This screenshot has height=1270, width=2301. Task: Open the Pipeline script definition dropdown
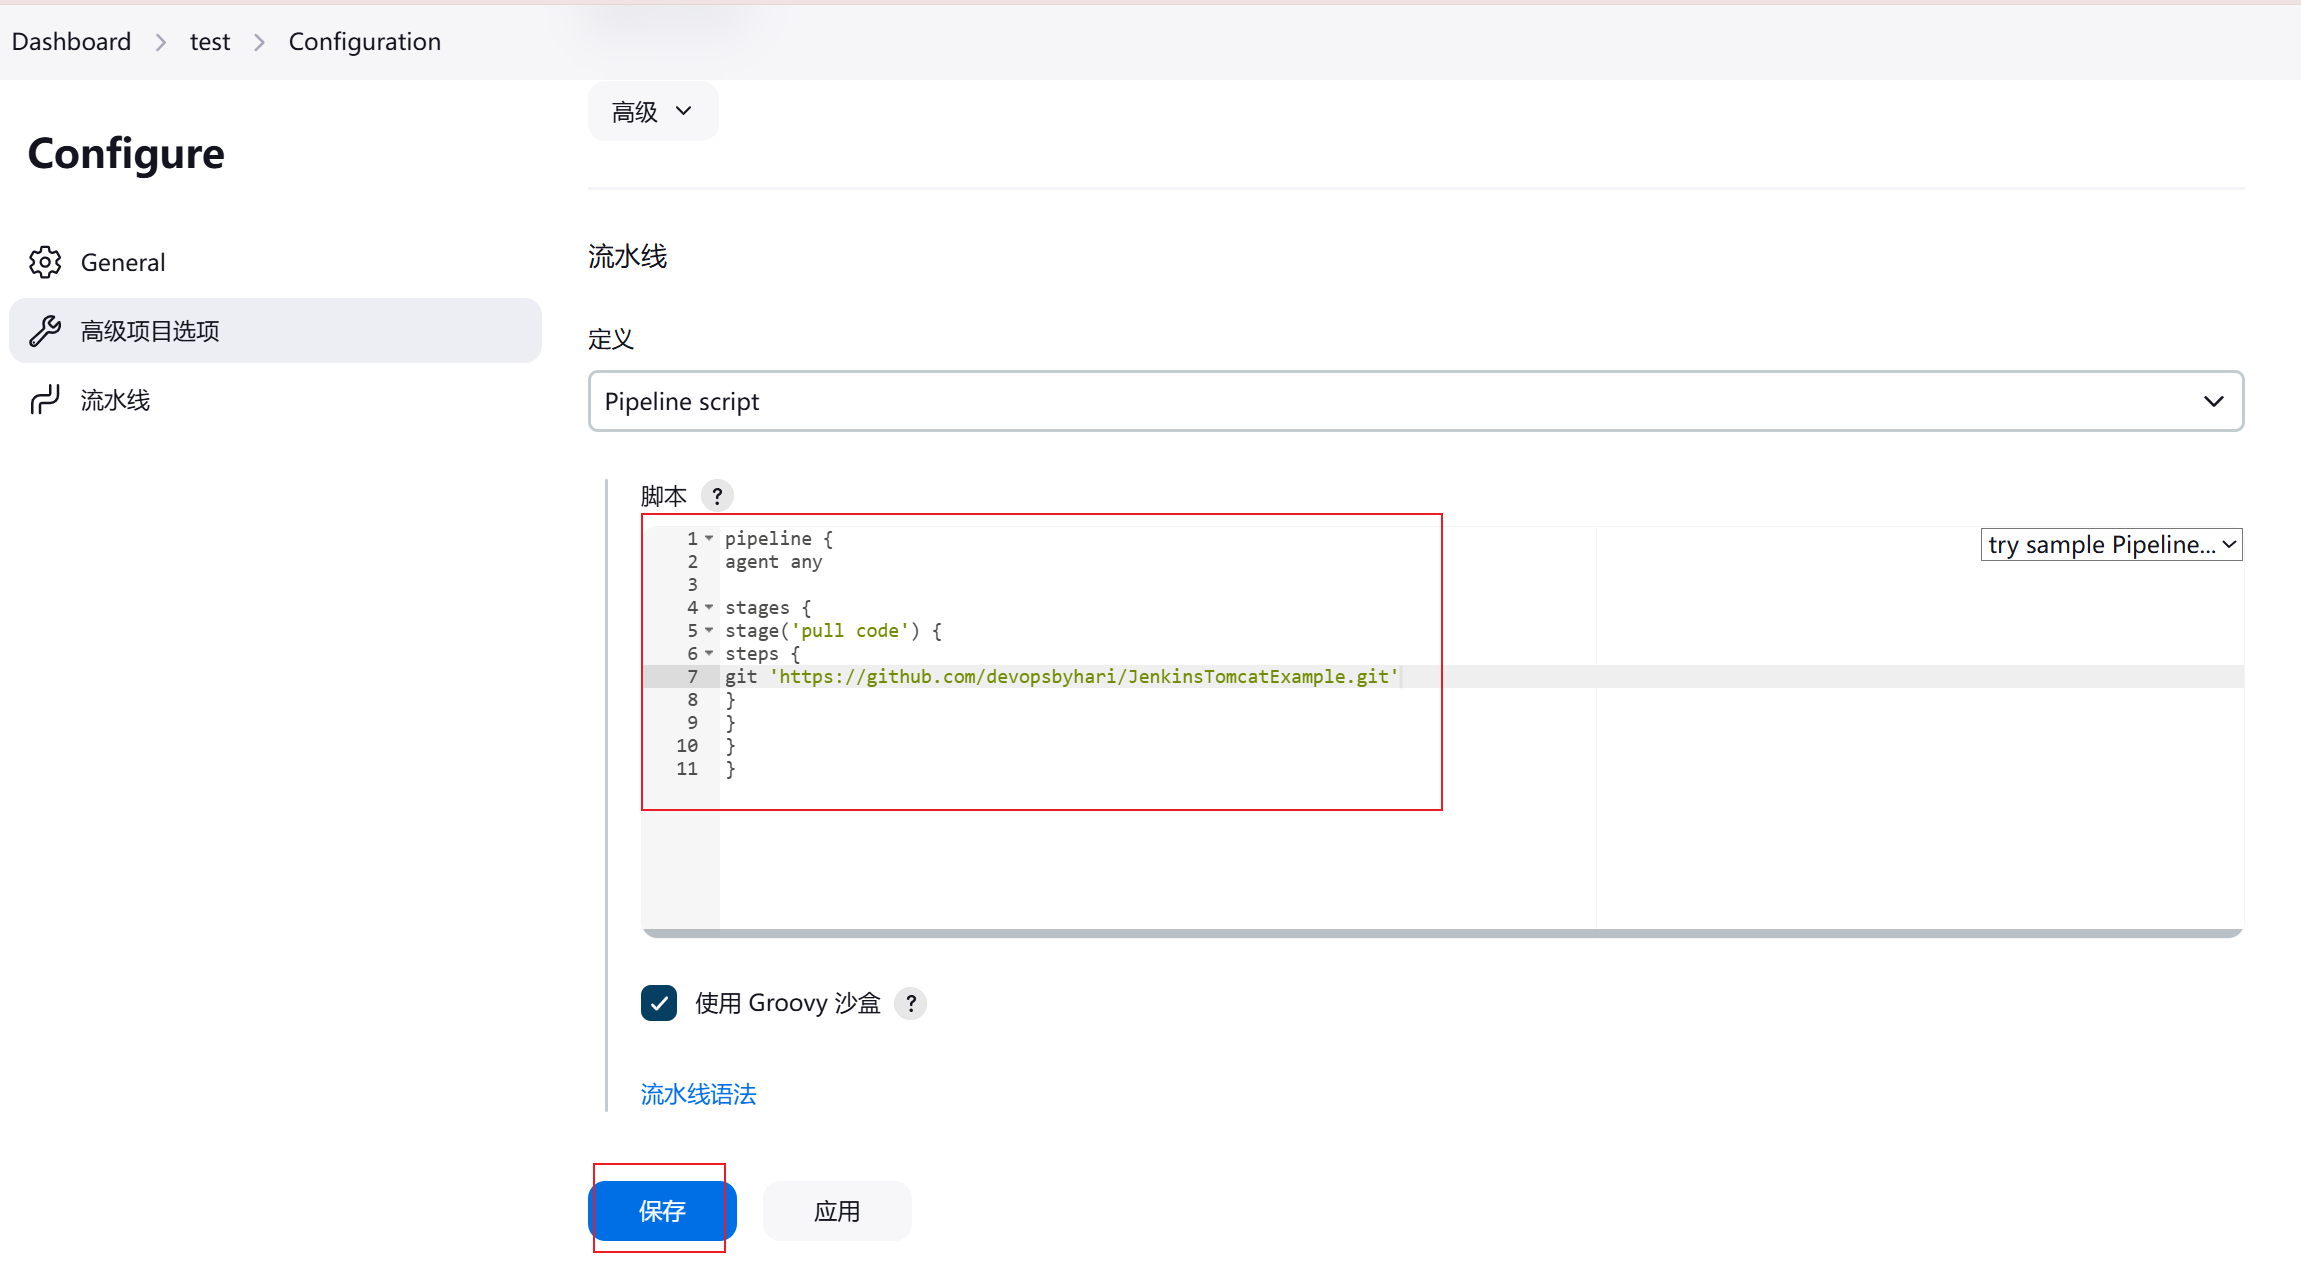(1415, 402)
